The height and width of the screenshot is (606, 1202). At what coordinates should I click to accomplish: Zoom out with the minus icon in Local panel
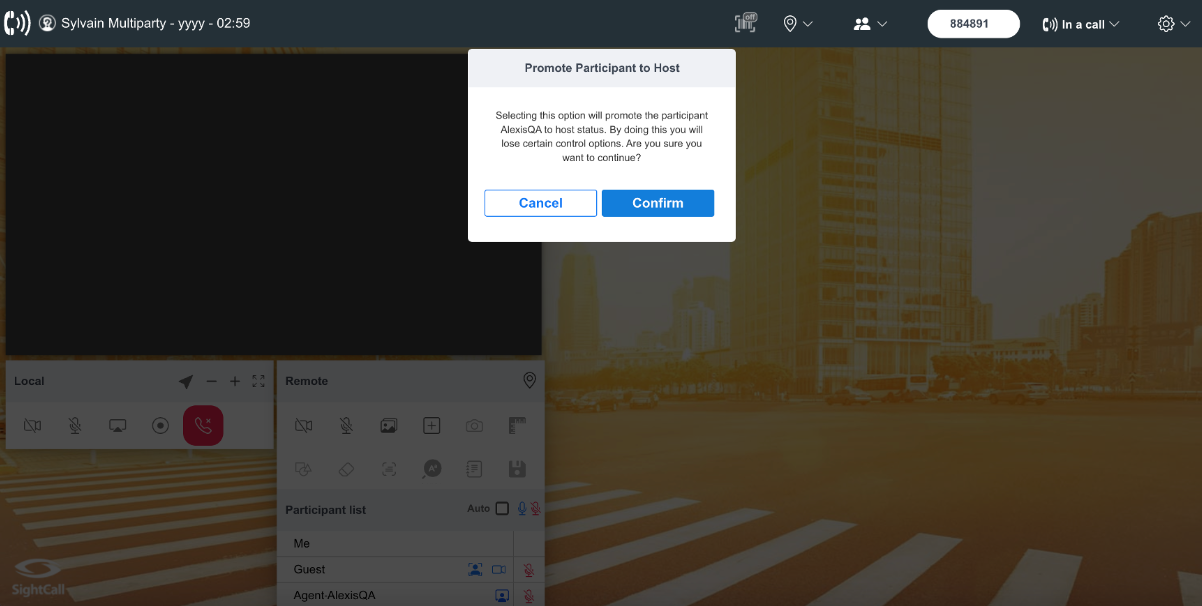tap(211, 381)
